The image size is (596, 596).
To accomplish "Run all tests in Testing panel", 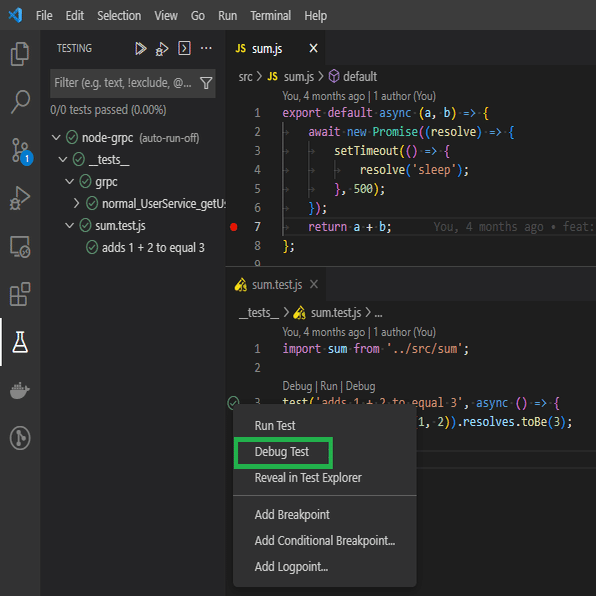I will point(140,48).
